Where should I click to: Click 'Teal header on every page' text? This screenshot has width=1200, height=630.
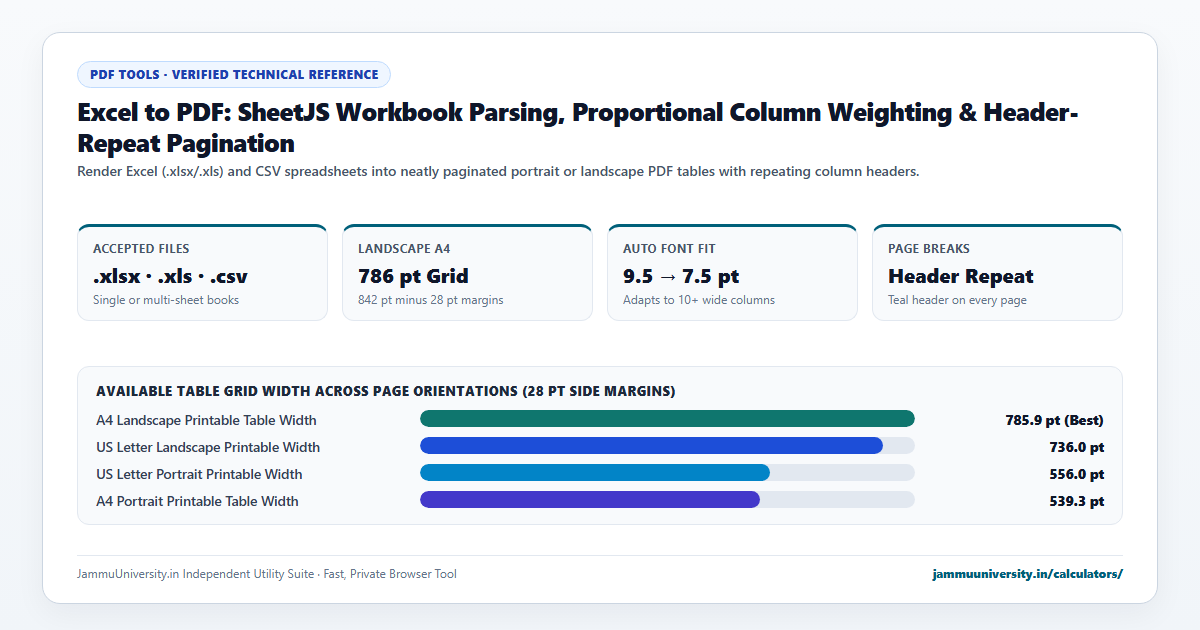point(957,300)
